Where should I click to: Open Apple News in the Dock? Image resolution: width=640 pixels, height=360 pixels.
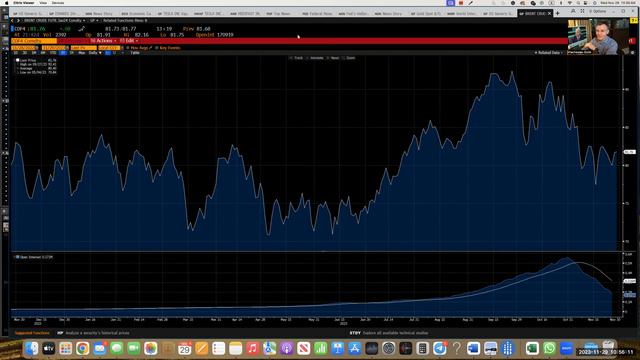point(303,349)
